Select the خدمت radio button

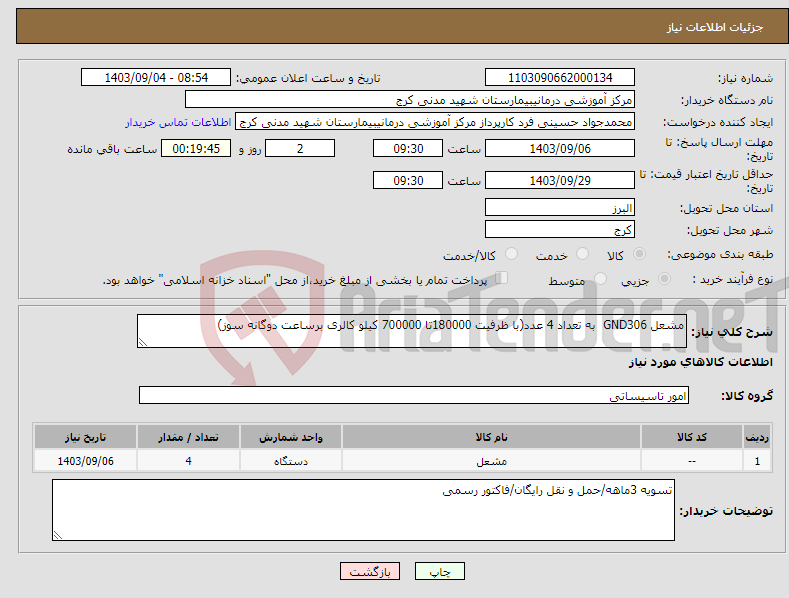point(582,254)
